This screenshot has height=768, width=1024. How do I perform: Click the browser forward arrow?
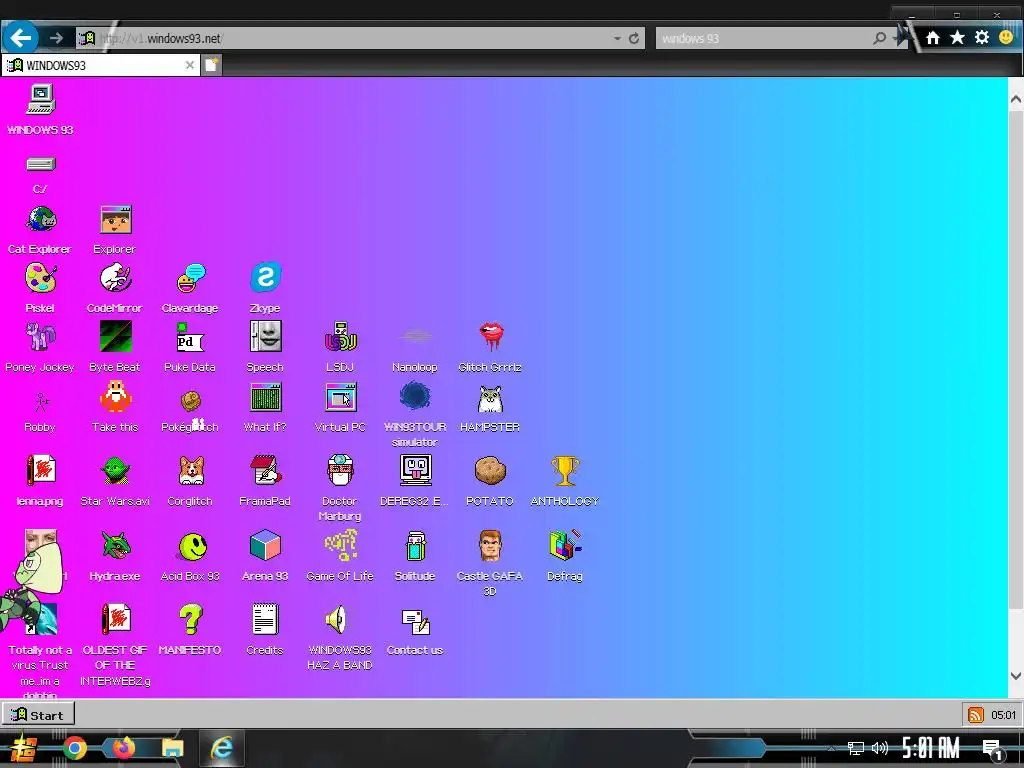click(56, 38)
